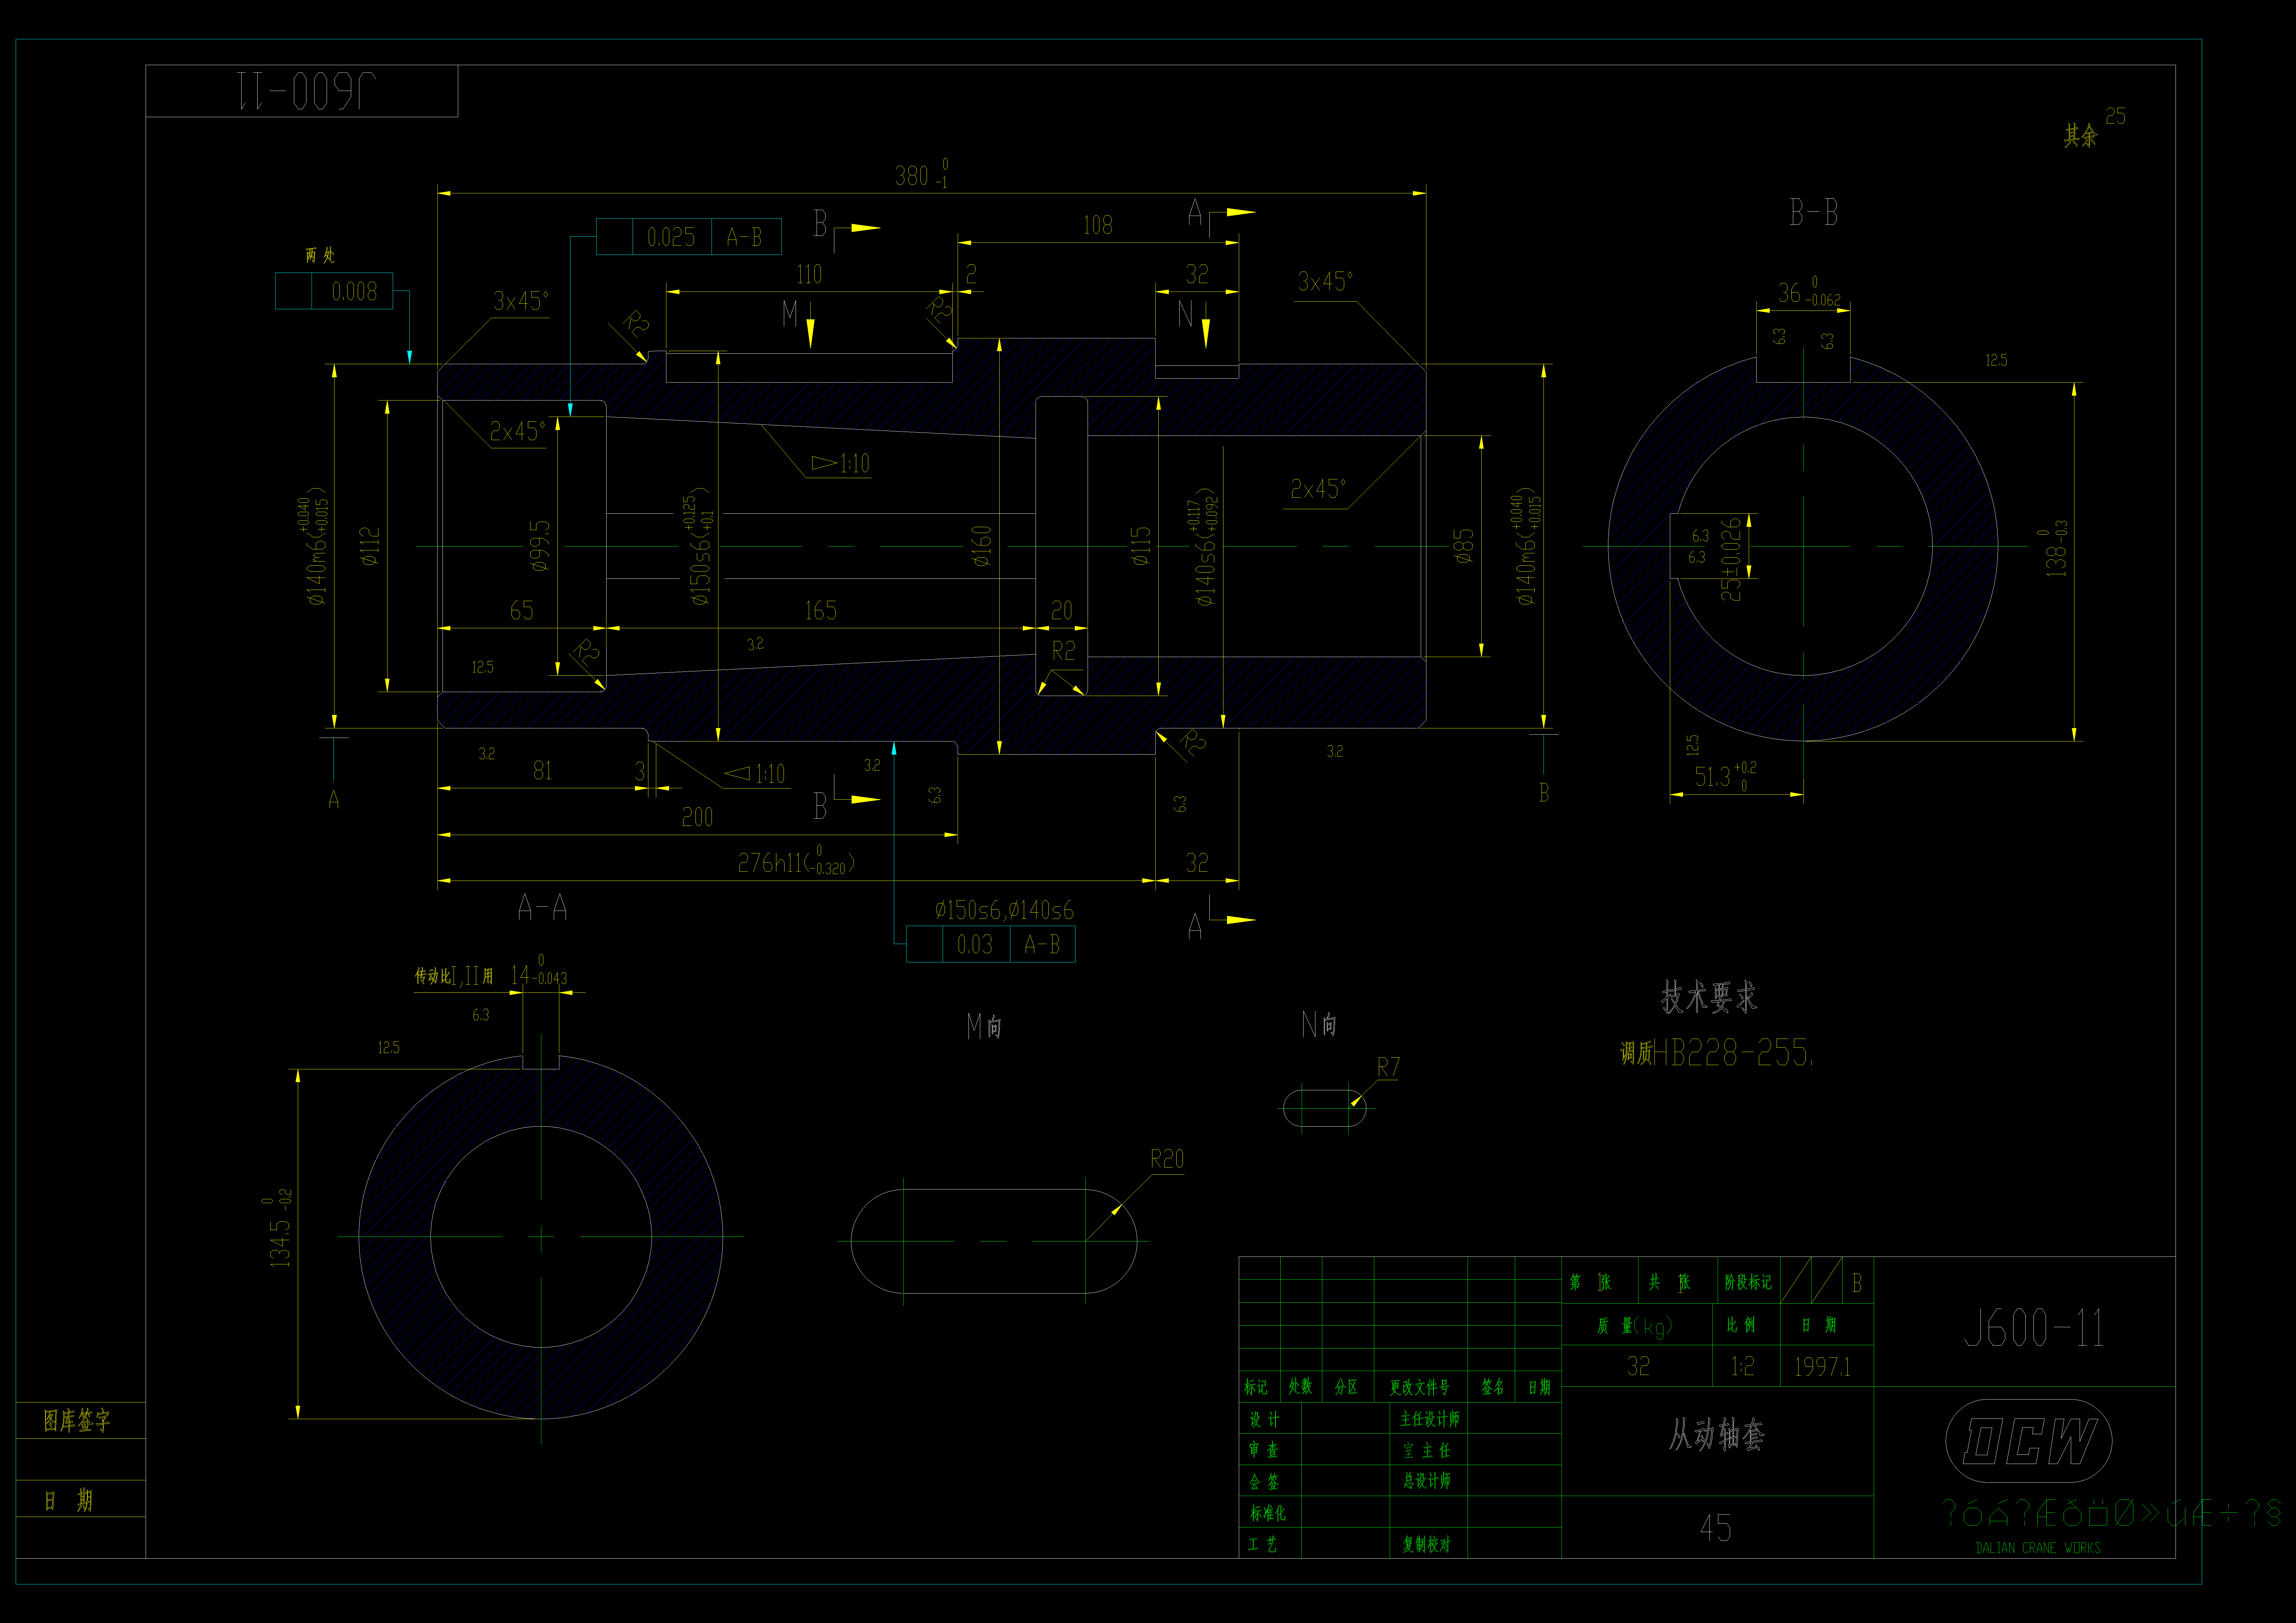Select the R20 radius annotation
The width and height of the screenshot is (2296, 1623).
coord(1167,1159)
